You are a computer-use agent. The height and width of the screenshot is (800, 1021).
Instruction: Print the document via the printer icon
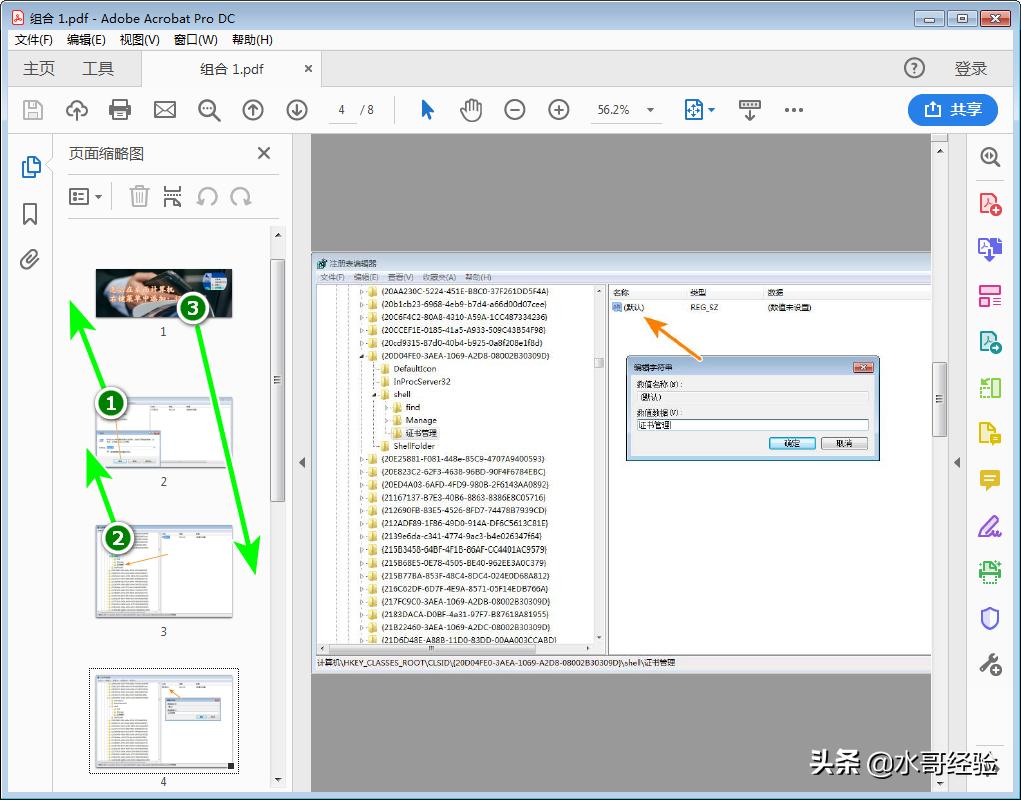(120, 110)
